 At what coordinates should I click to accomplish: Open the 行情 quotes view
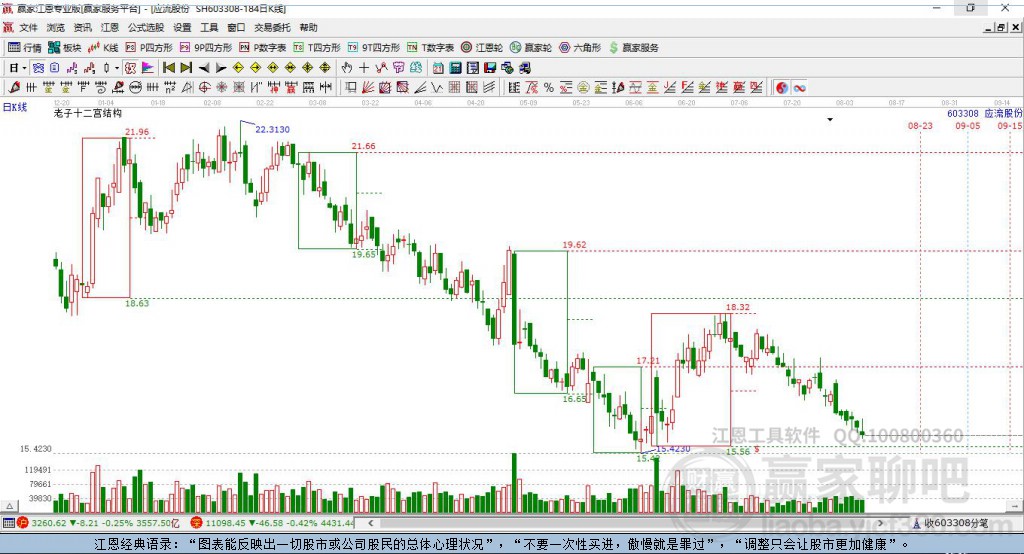click(x=25, y=48)
